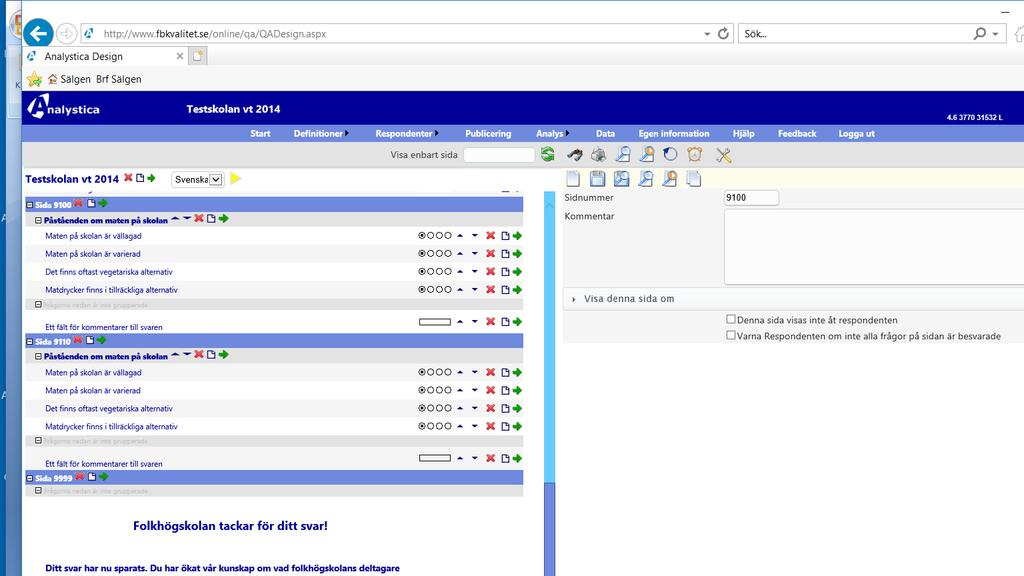Select last radio for 'Maten på skolan är varierad', Sida 9100
Screen dimensions: 1024x576
pyautogui.click(x=447, y=253)
